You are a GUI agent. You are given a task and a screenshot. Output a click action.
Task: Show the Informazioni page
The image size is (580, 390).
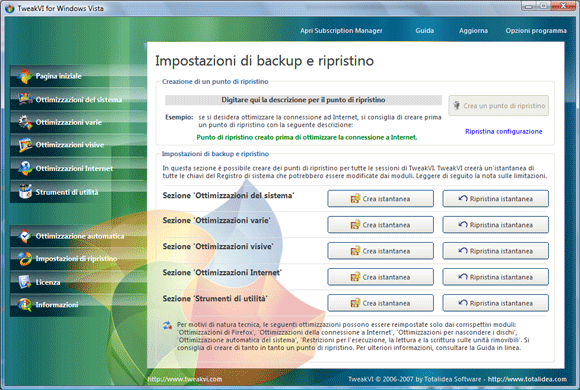coord(78,305)
